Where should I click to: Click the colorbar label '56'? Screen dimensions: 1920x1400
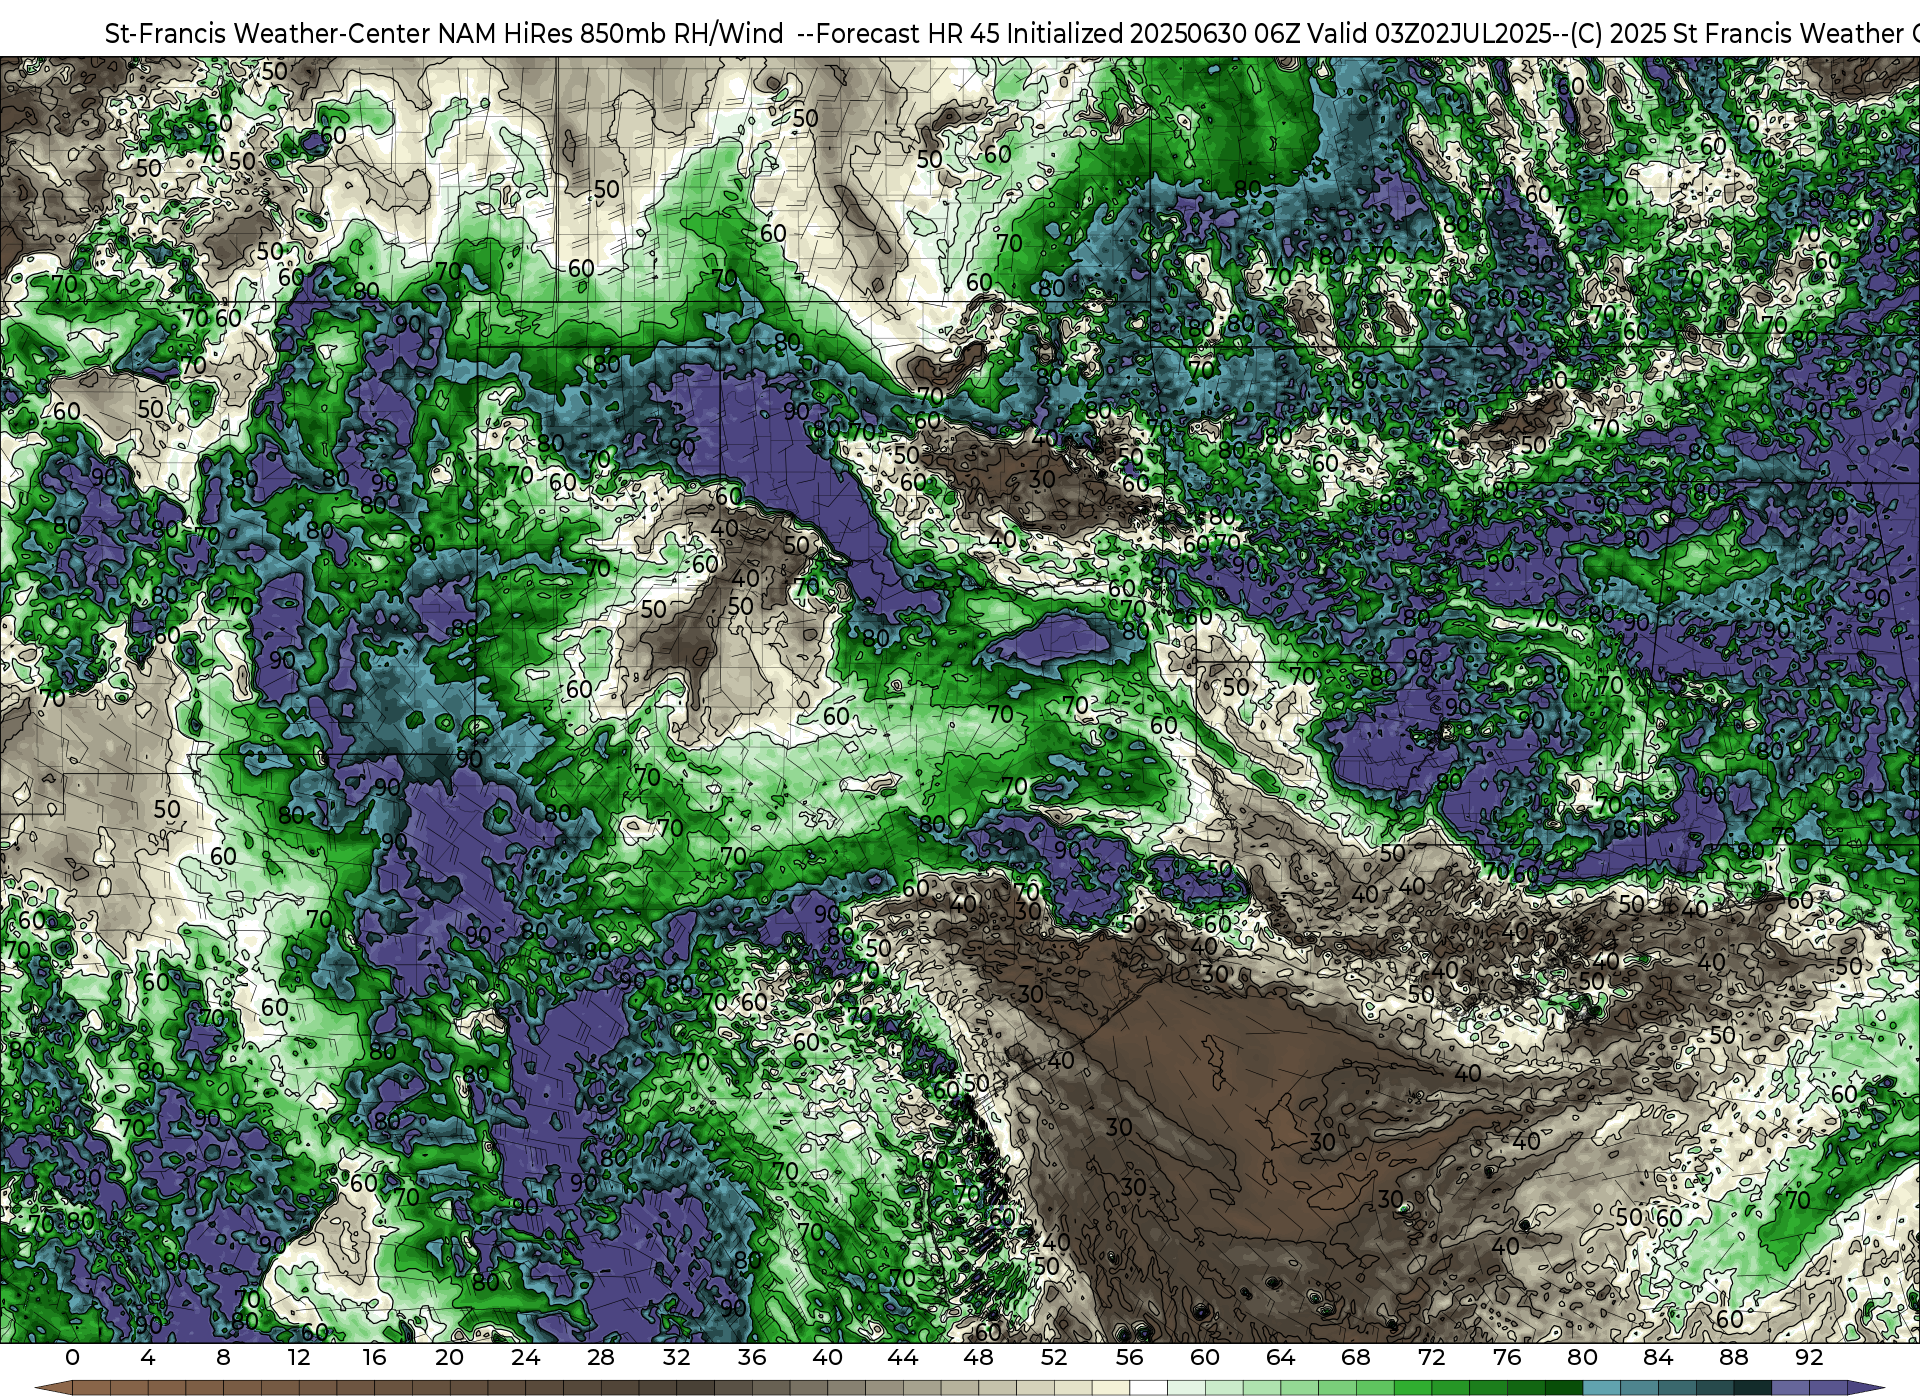pos(1129,1357)
